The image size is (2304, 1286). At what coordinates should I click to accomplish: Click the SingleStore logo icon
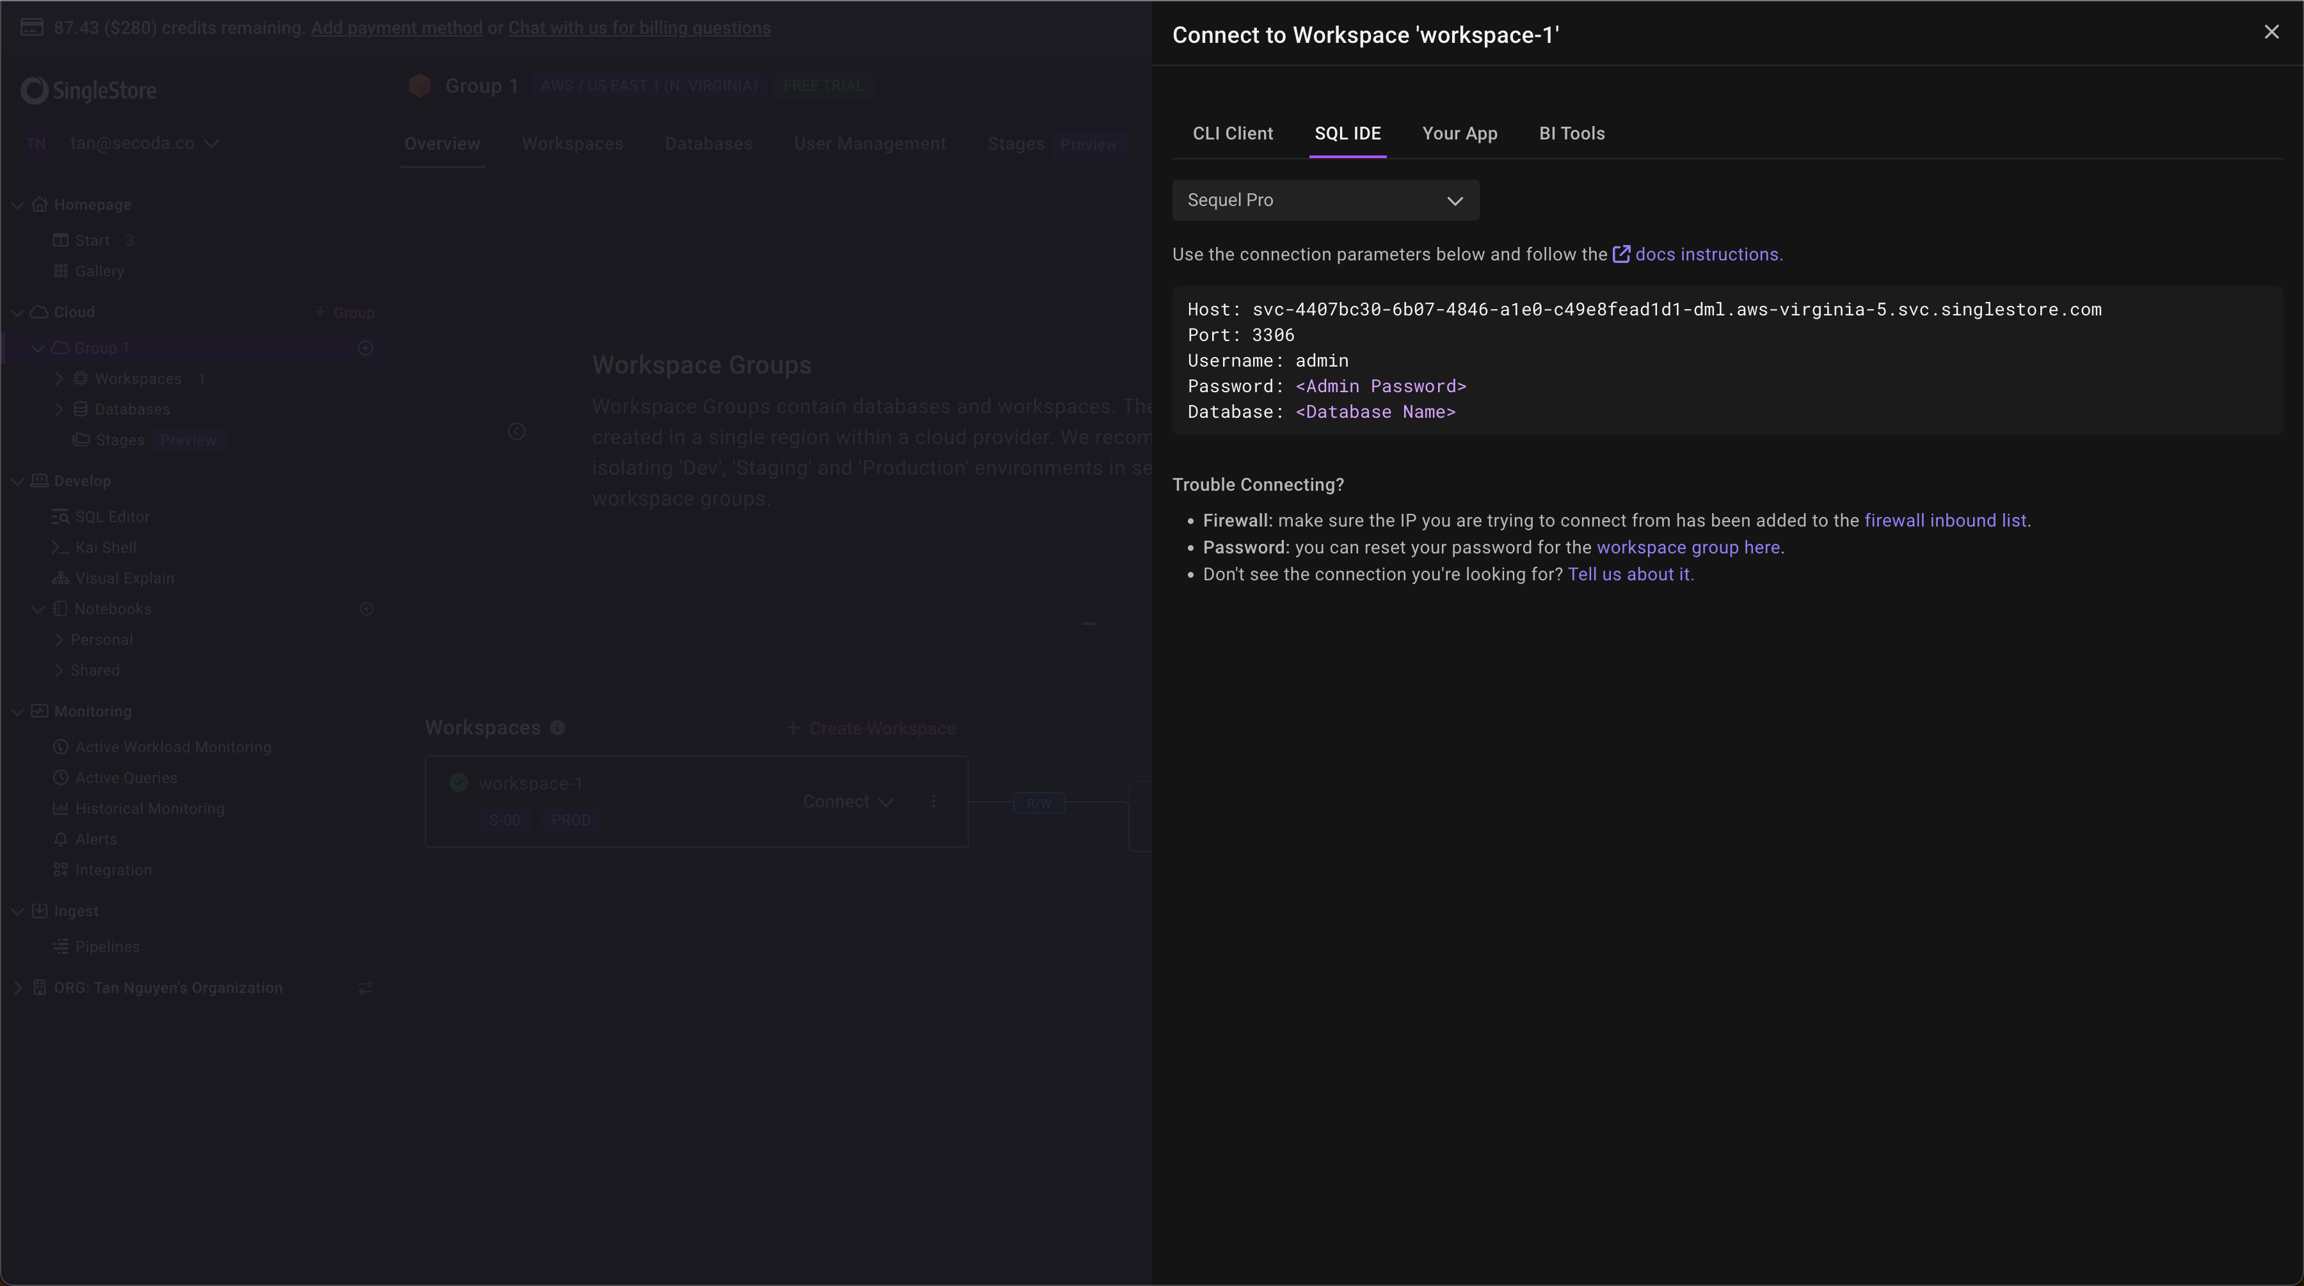pyautogui.click(x=34, y=90)
